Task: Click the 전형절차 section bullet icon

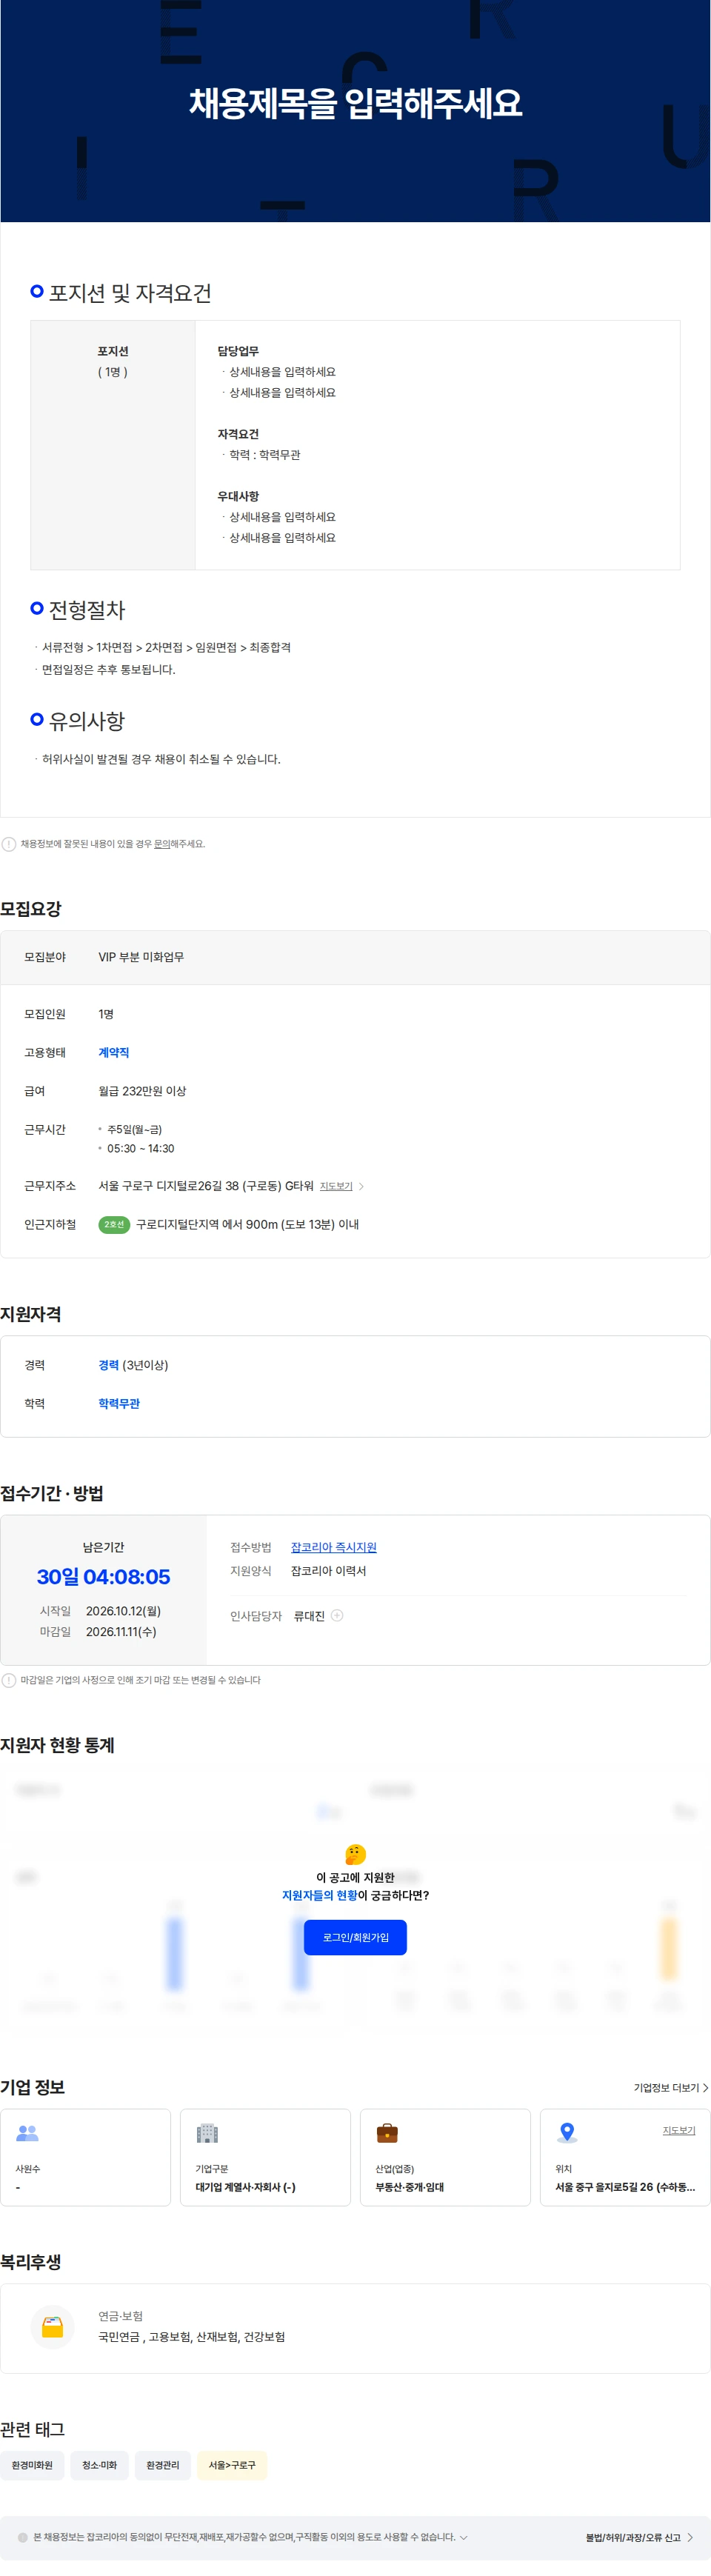Action: 37,608
